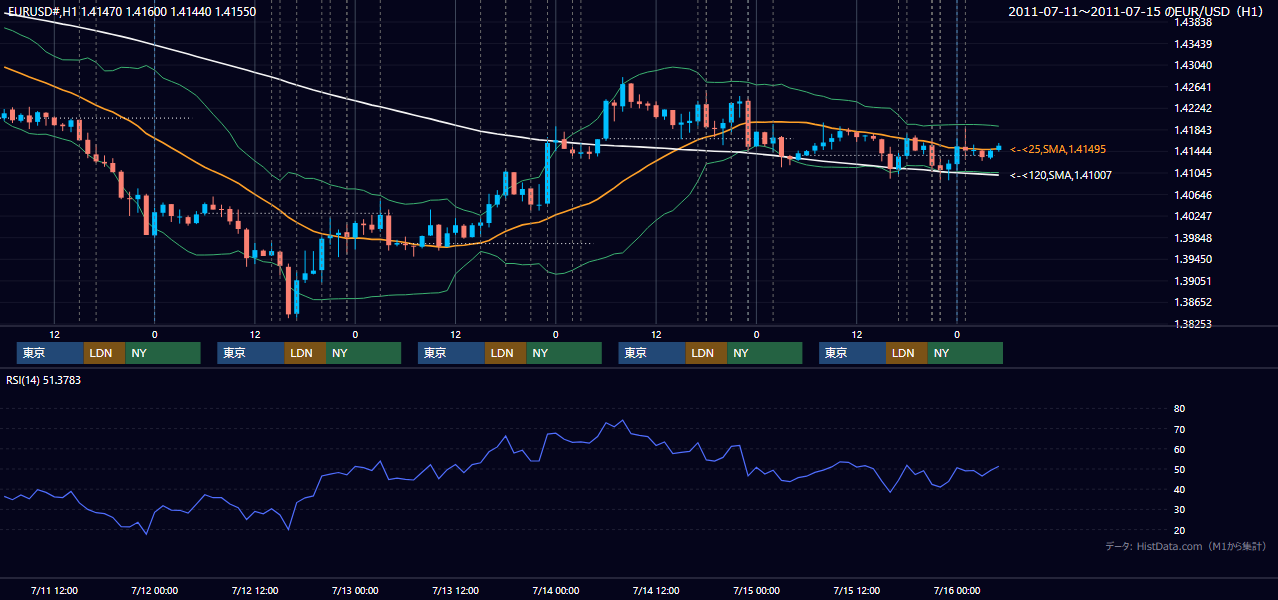Image resolution: width=1278 pixels, height=600 pixels.
Task: Click price axis value 1.38253
Action: [x=1192, y=324]
